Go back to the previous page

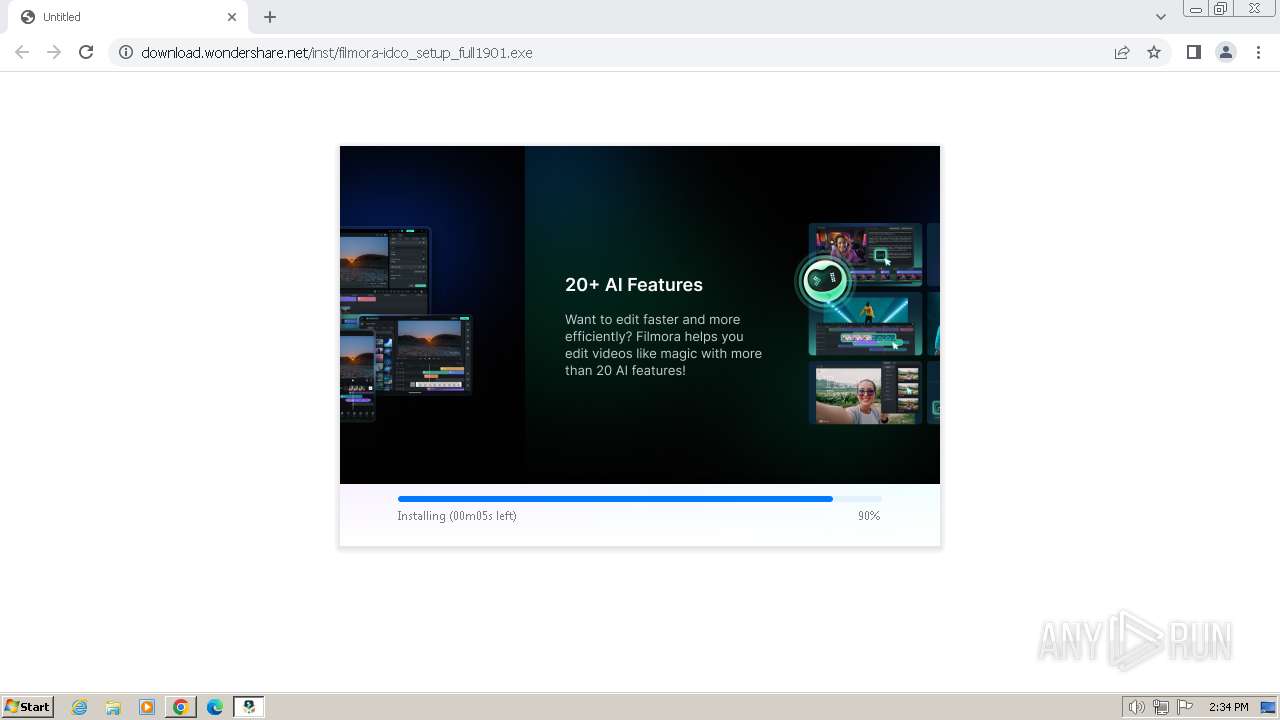[x=22, y=52]
